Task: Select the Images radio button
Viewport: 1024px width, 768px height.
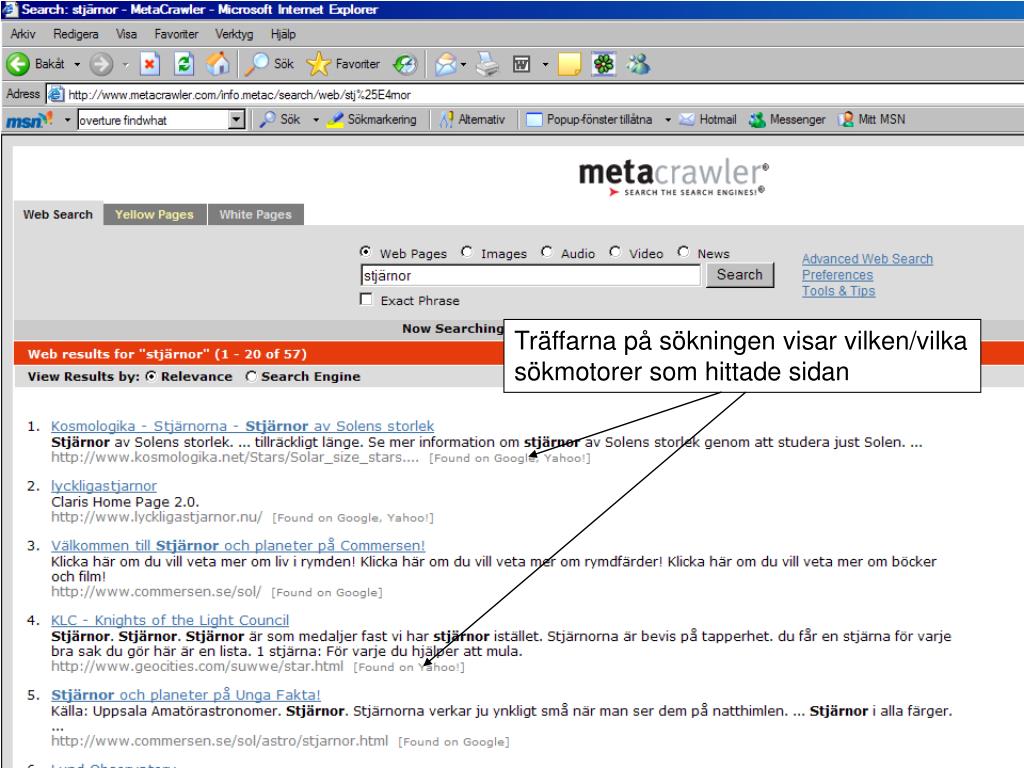Action: coord(466,251)
